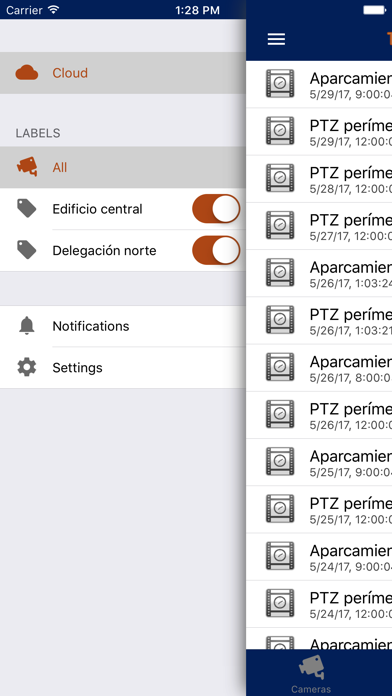This screenshot has height=696, width=392.
Task: Open the Notifications menu entry
Action: click(123, 326)
